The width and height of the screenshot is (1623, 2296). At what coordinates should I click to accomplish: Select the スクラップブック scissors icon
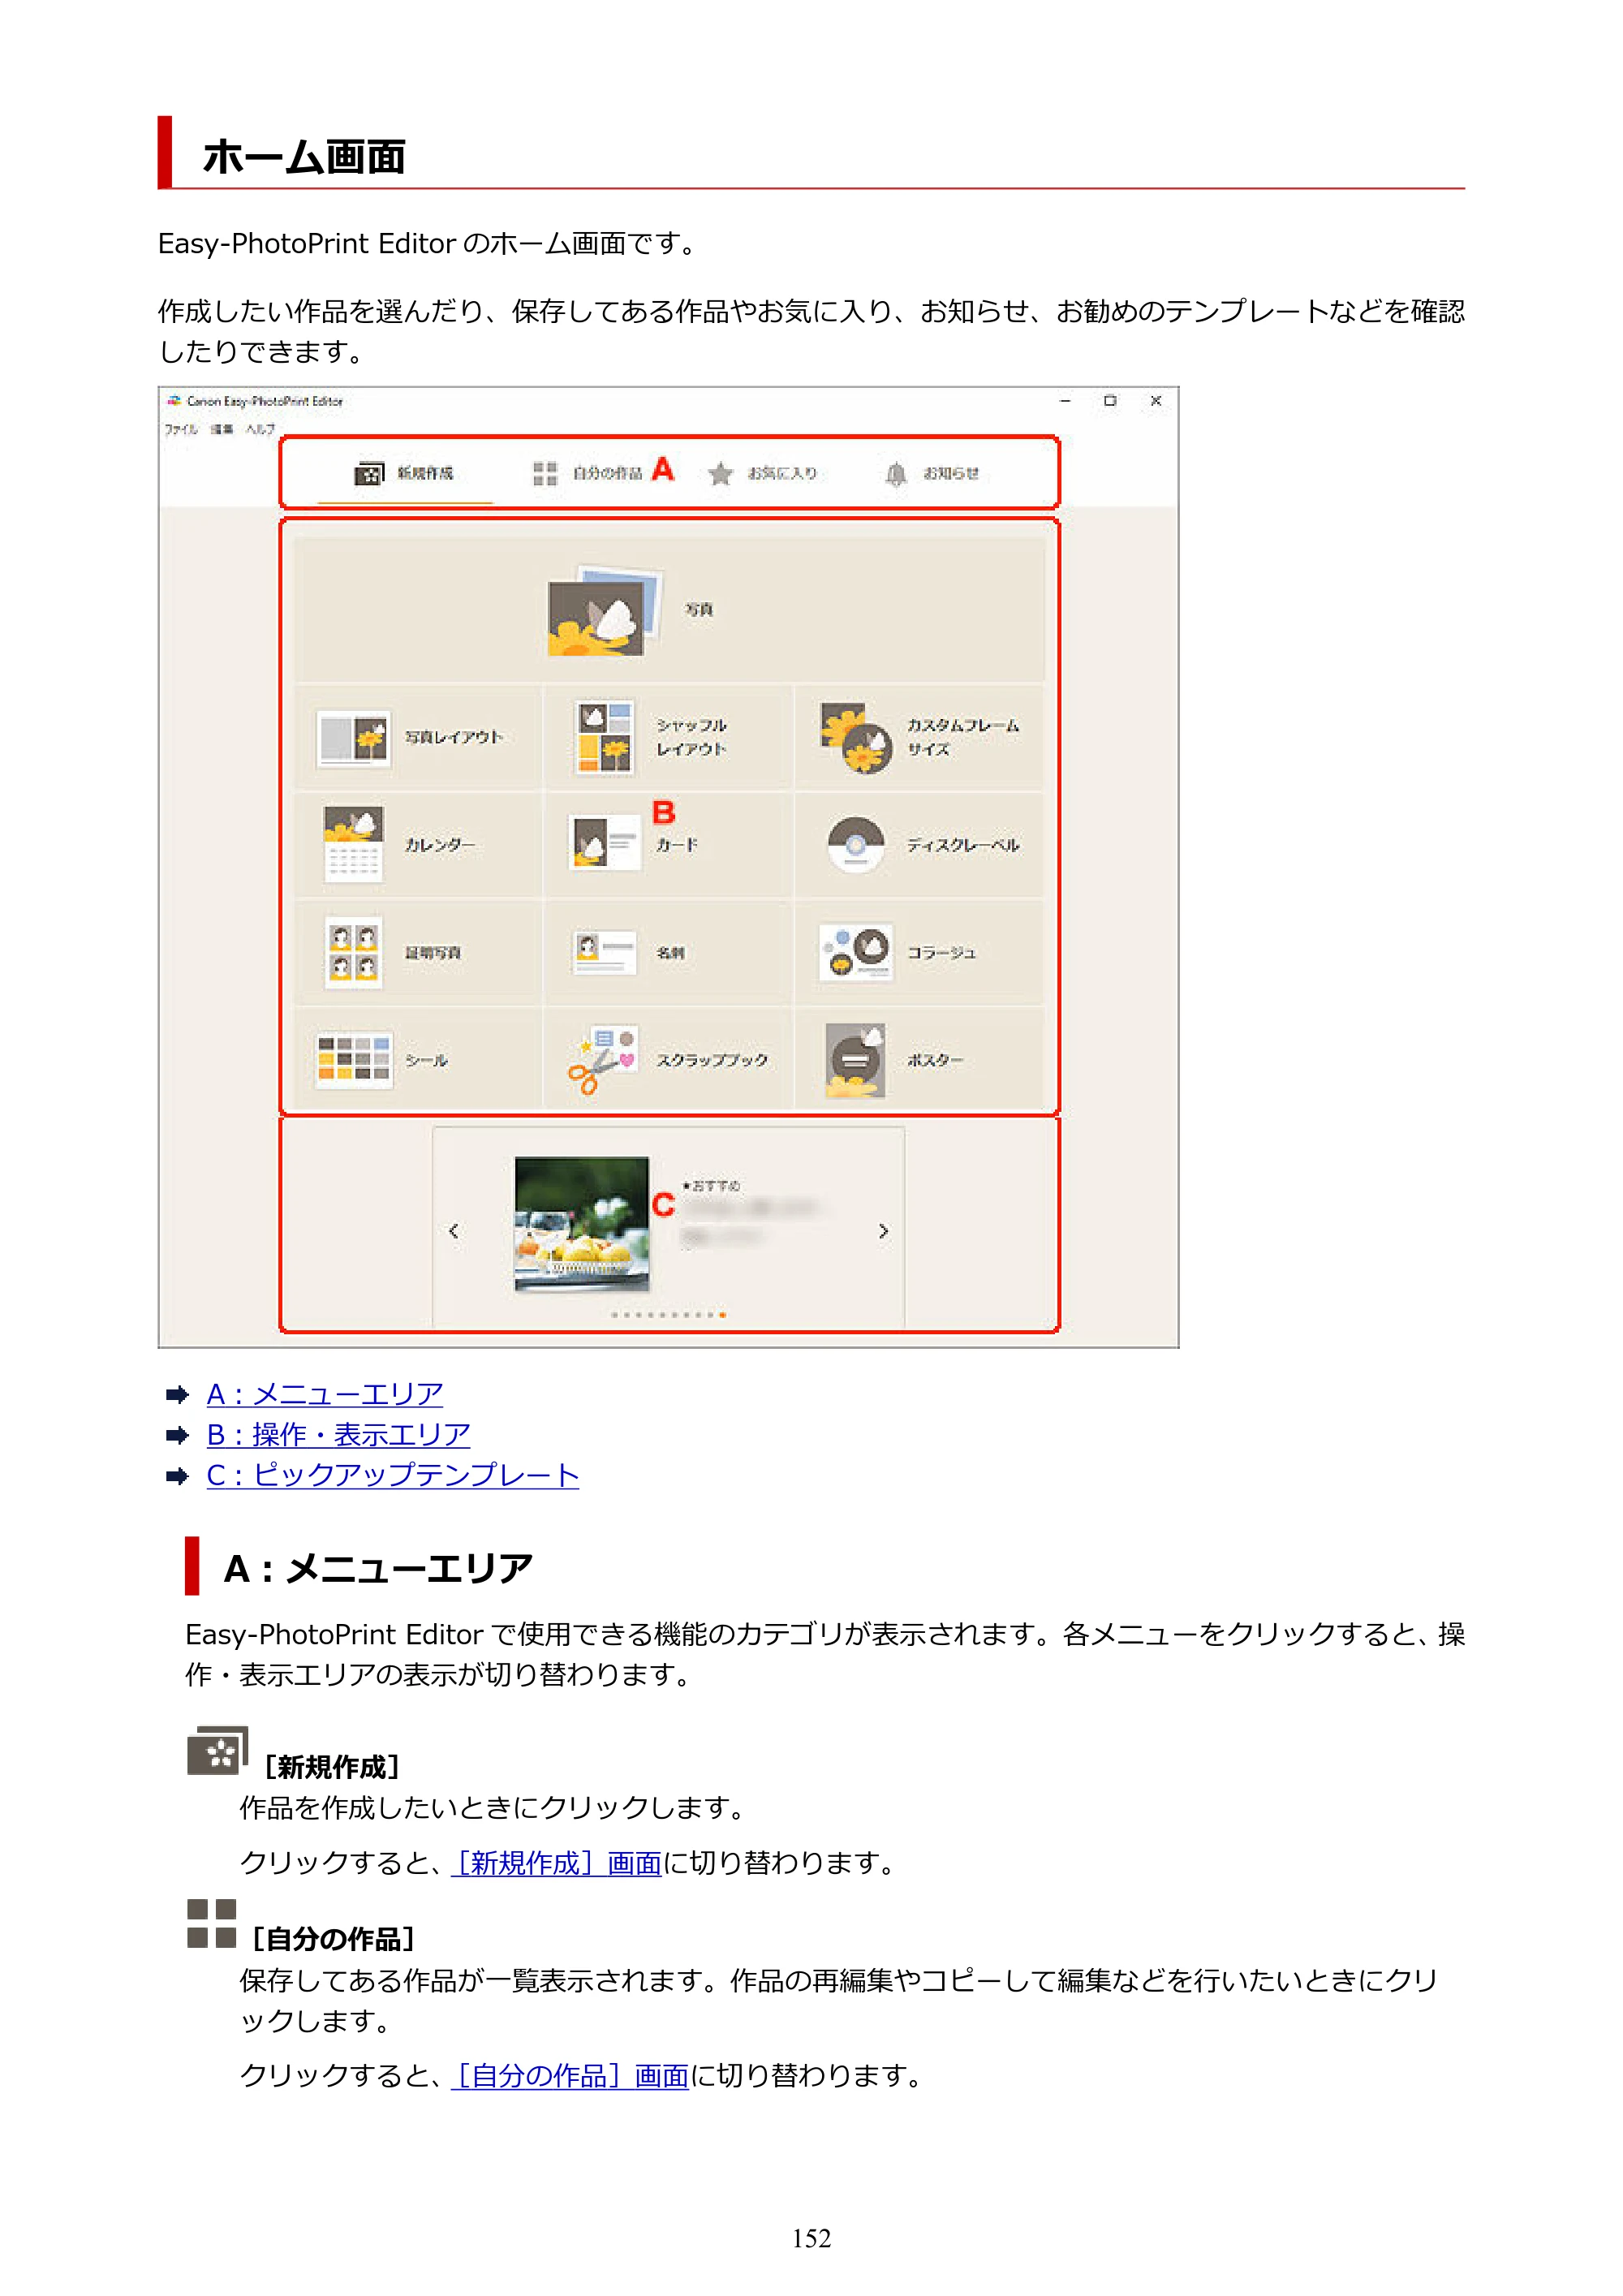click(603, 1060)
